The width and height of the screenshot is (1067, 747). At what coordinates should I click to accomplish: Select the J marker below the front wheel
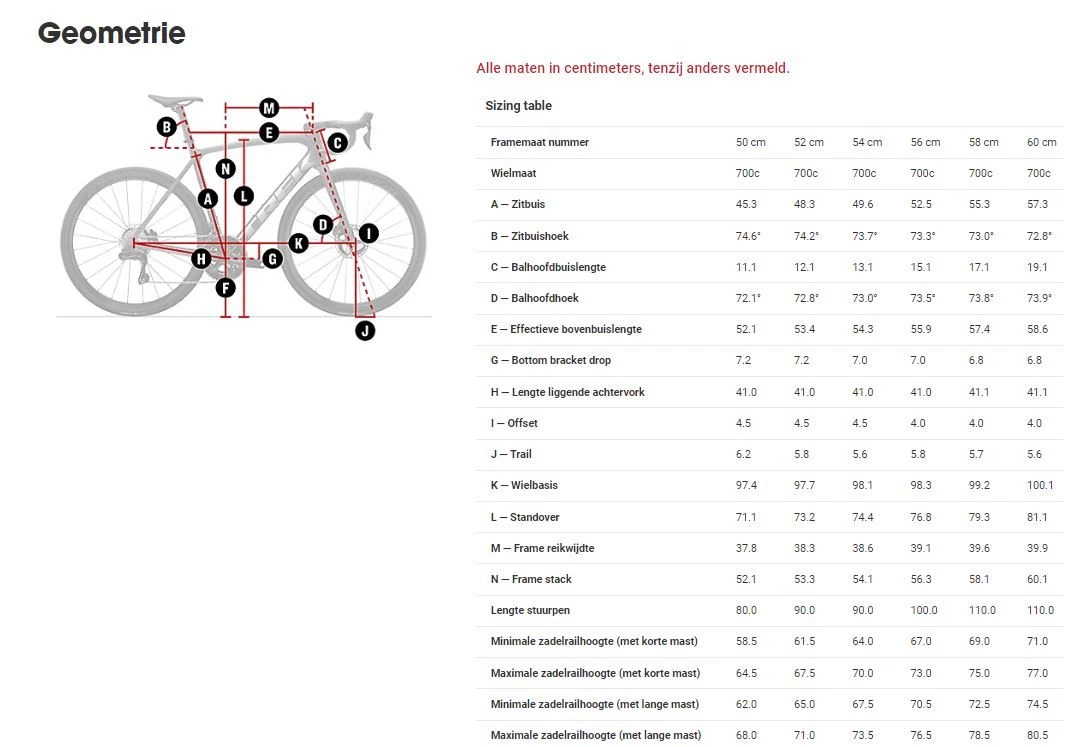tap(365, 330)
